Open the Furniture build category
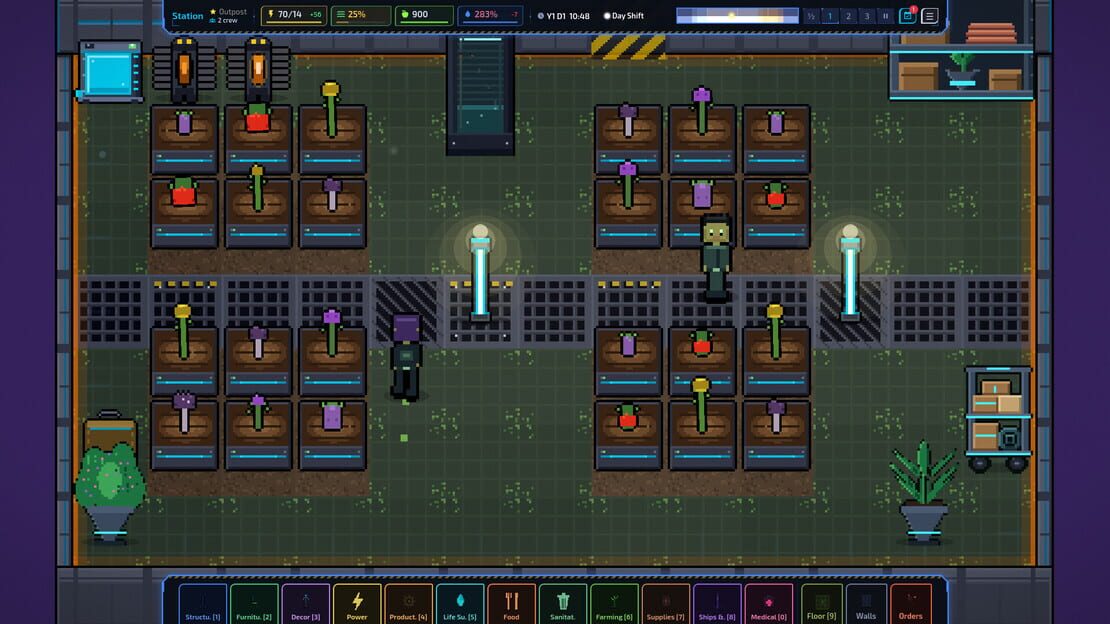 click(254, 603)
